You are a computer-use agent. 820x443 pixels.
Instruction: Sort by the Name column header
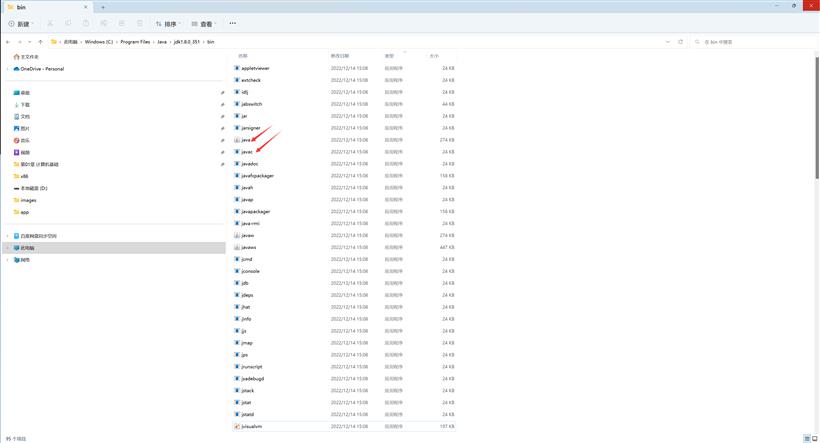coord(243,56)
